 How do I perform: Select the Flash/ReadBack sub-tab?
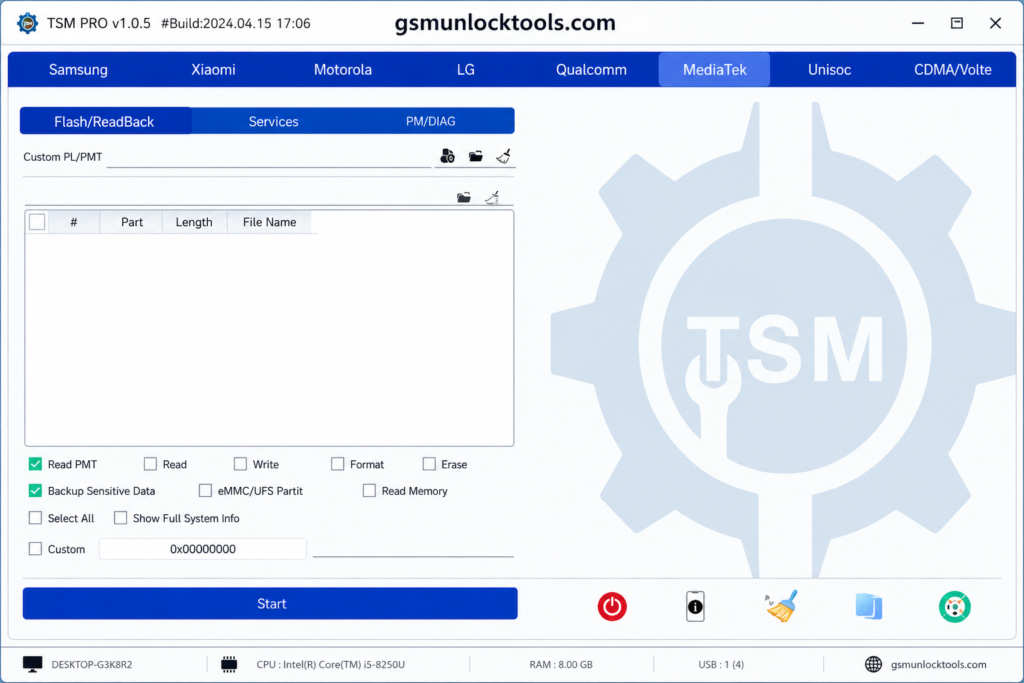(x=104, y=121)
